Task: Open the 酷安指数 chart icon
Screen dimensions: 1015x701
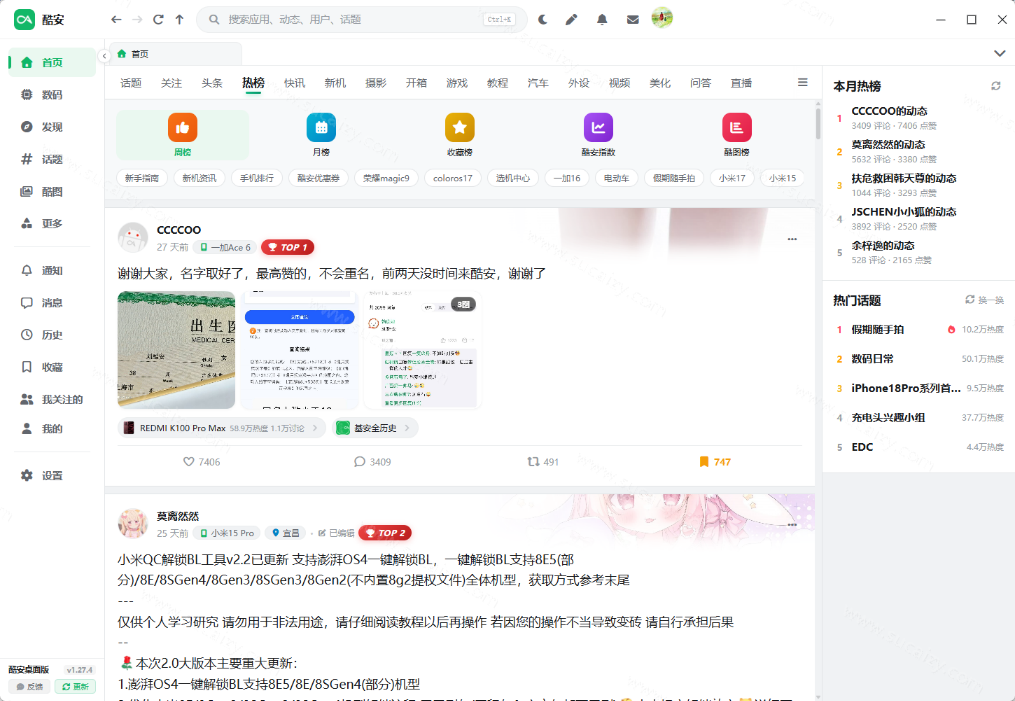Action: [x=598, y=128]
